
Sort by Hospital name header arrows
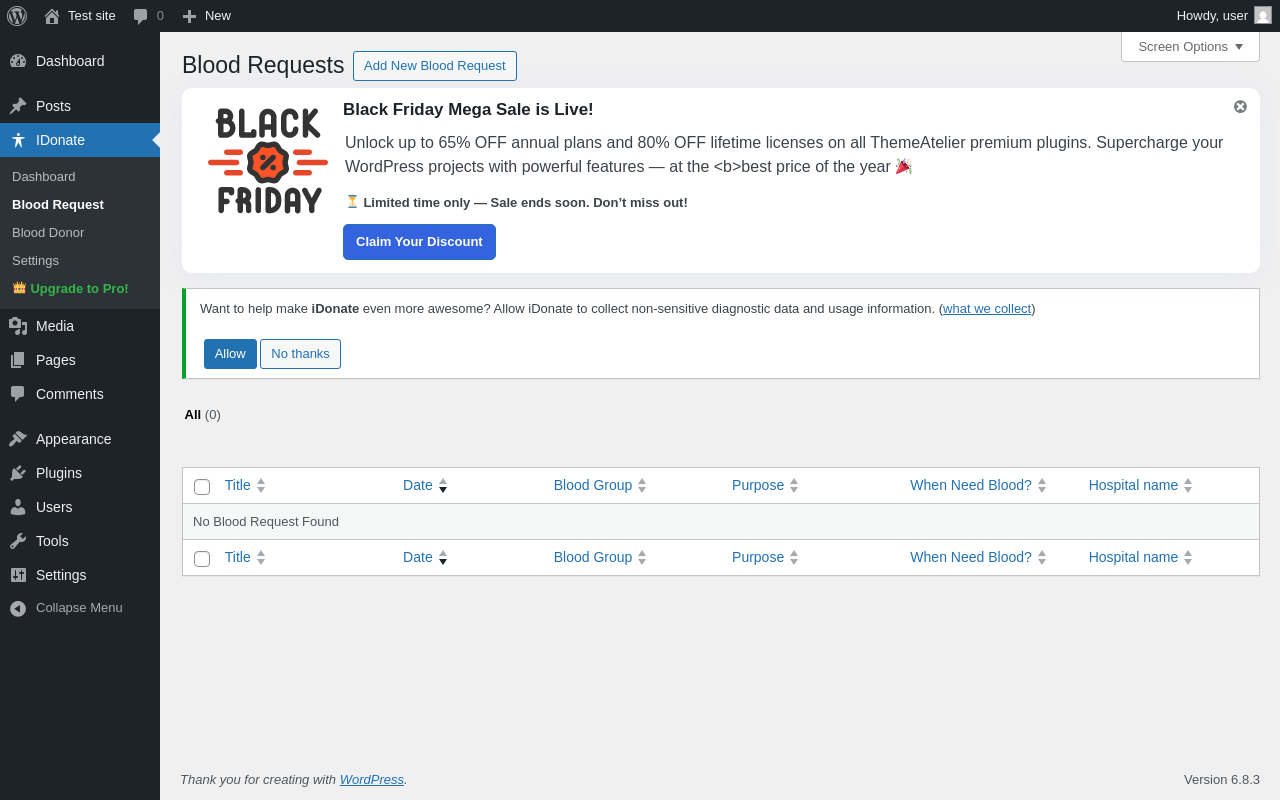click(1188, 485)
